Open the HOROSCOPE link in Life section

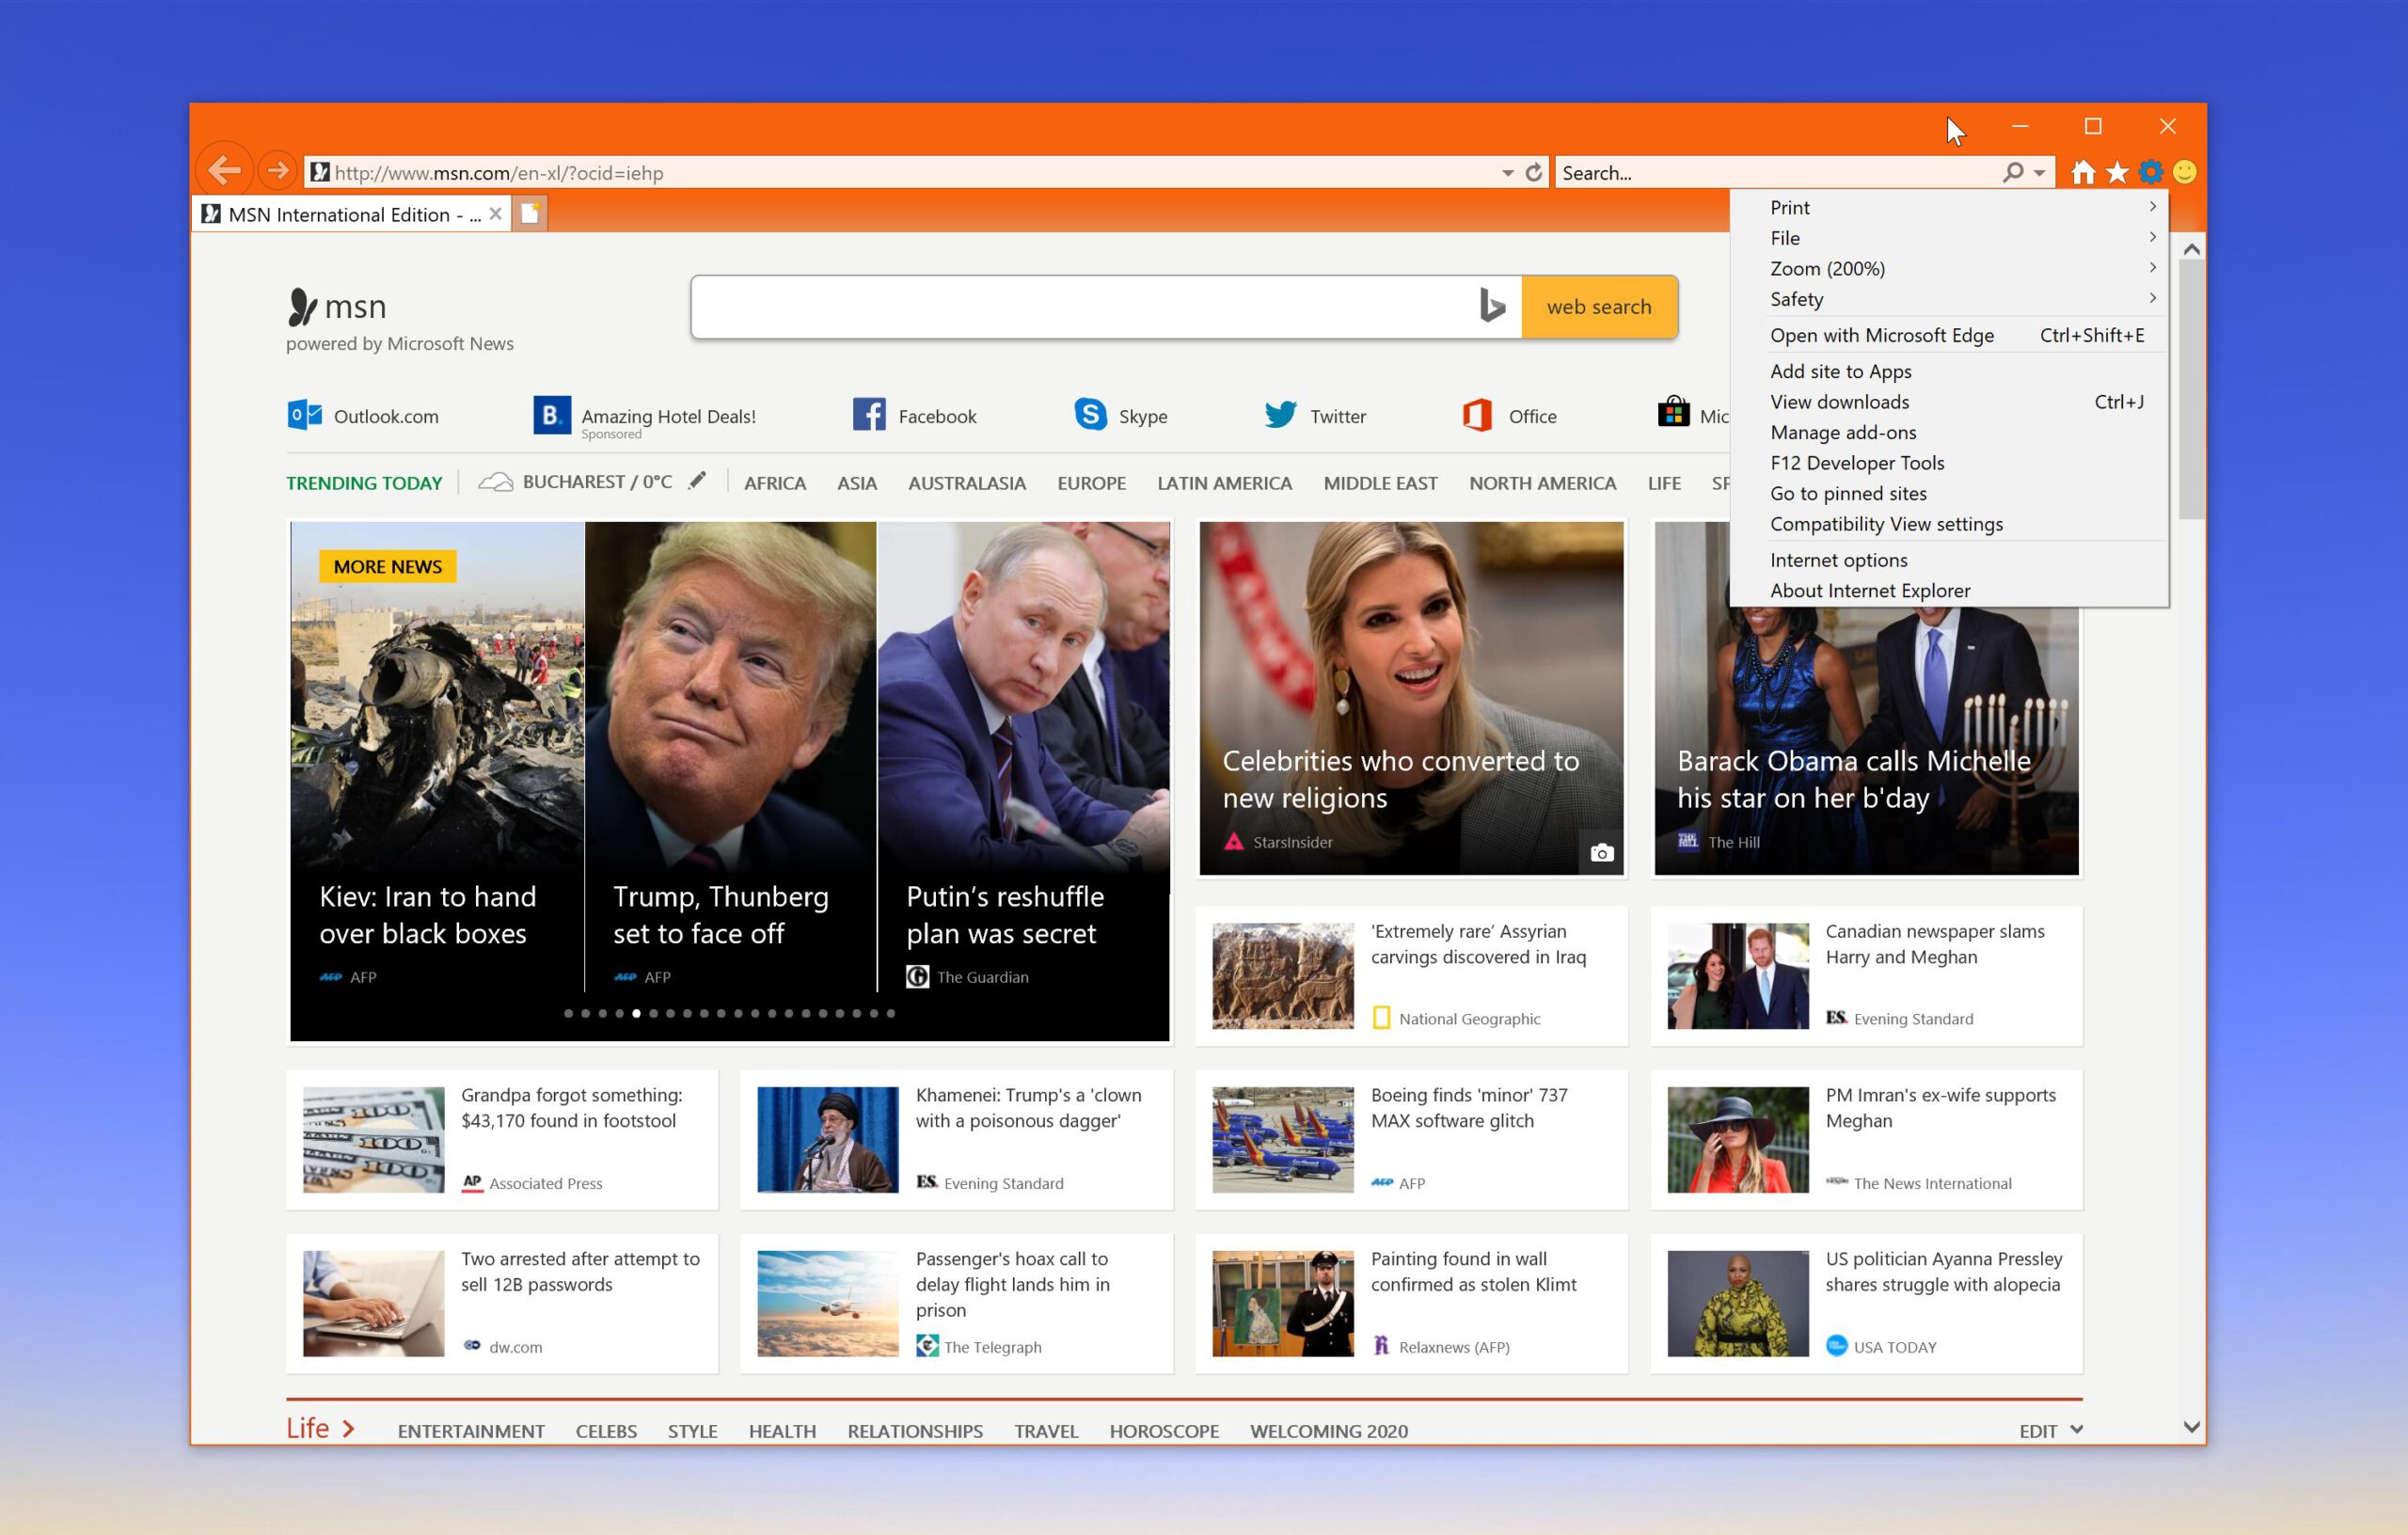point(1164,1431)
